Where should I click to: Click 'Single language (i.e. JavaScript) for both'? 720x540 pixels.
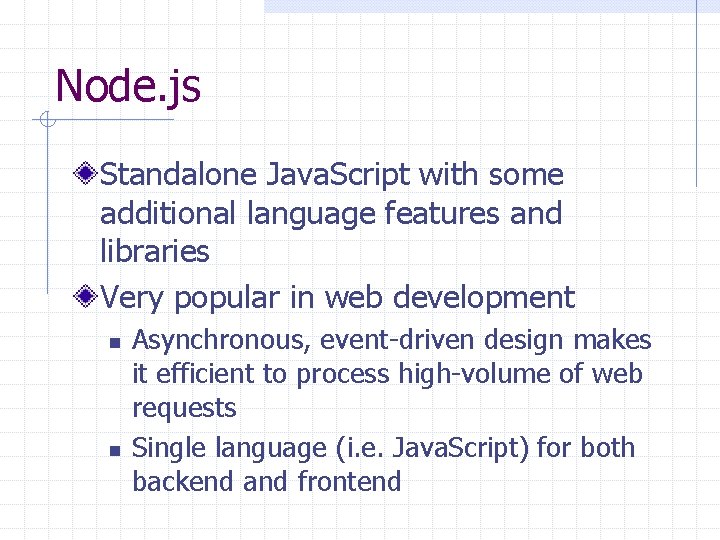click(x=384, y=449)
